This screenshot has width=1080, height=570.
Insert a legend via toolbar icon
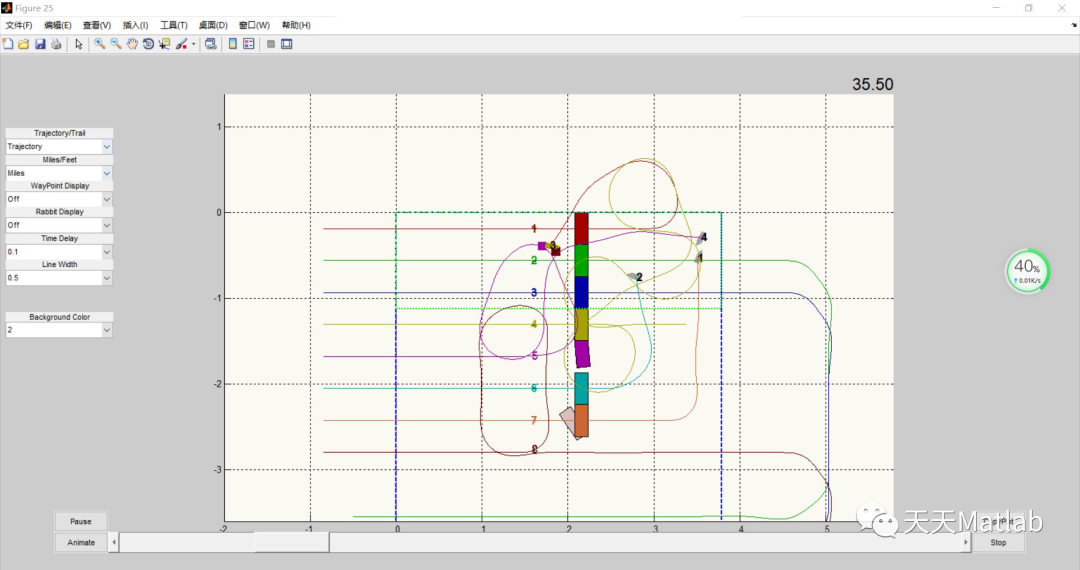[x=249, y=44]
